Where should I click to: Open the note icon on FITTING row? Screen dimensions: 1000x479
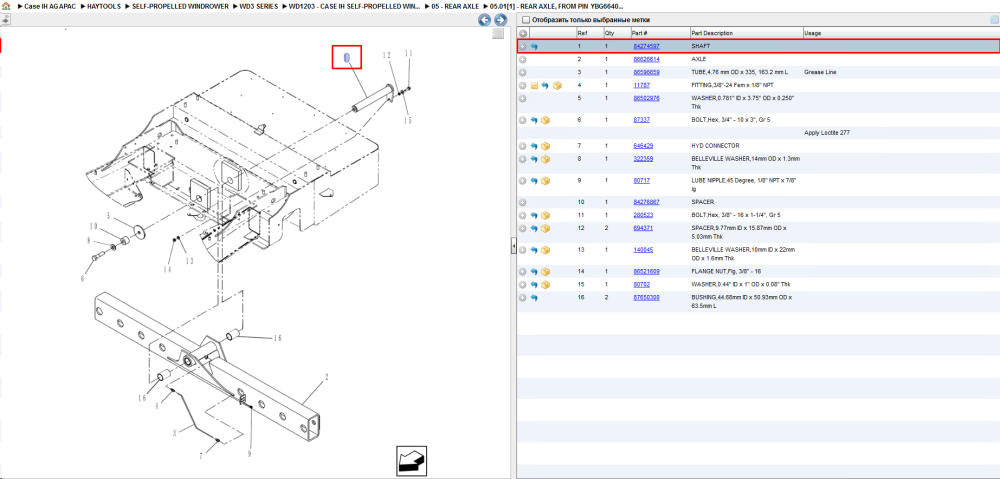(x=534, y=85)
